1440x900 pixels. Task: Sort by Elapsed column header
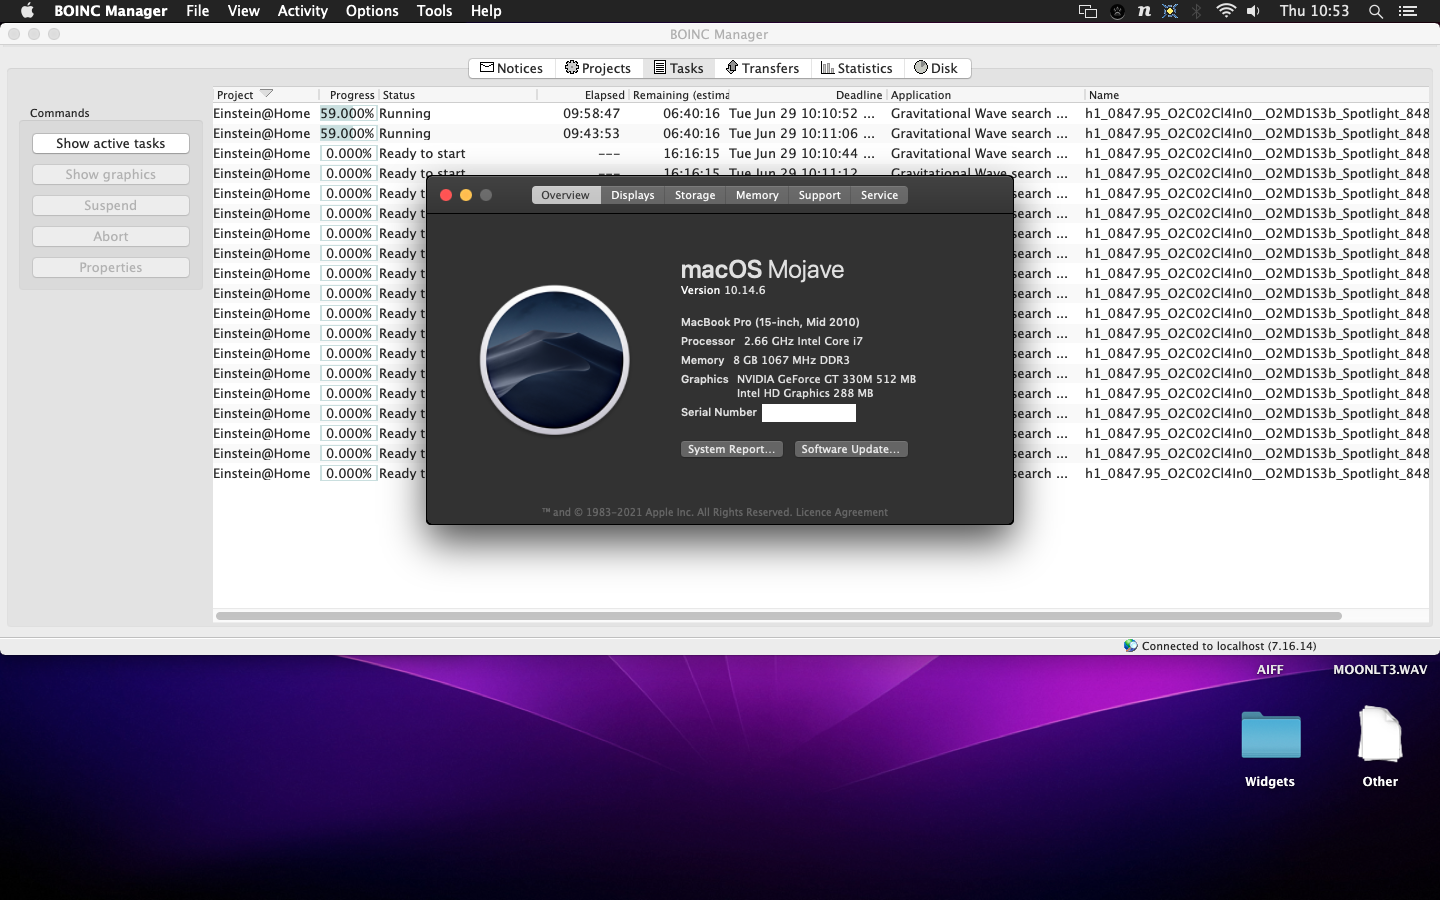coord(583,95)
